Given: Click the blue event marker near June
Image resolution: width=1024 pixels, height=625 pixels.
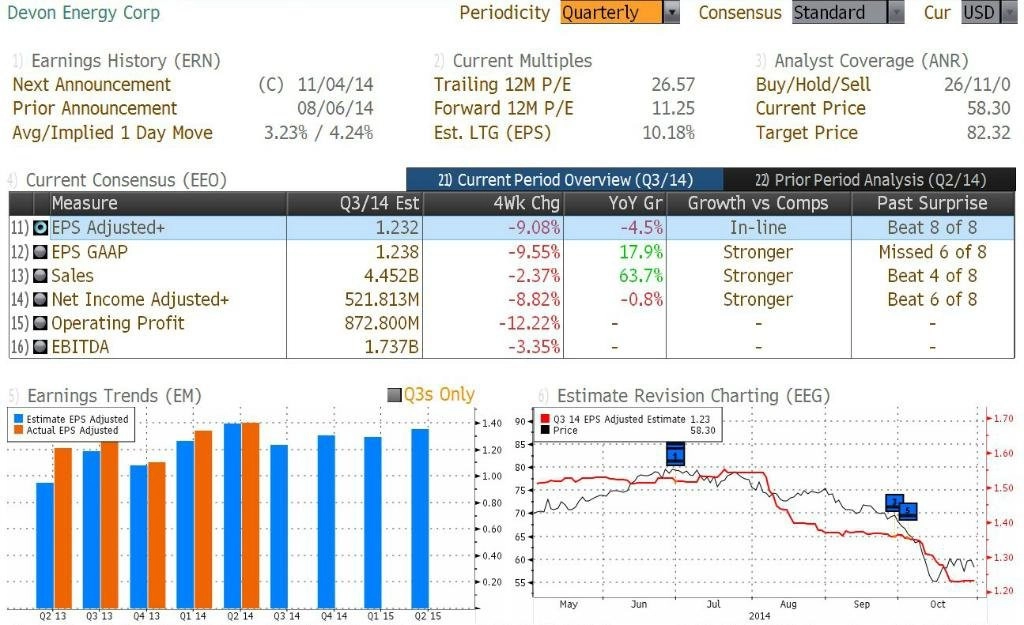Looking at the screenshot, I should (x=675, y=453).
